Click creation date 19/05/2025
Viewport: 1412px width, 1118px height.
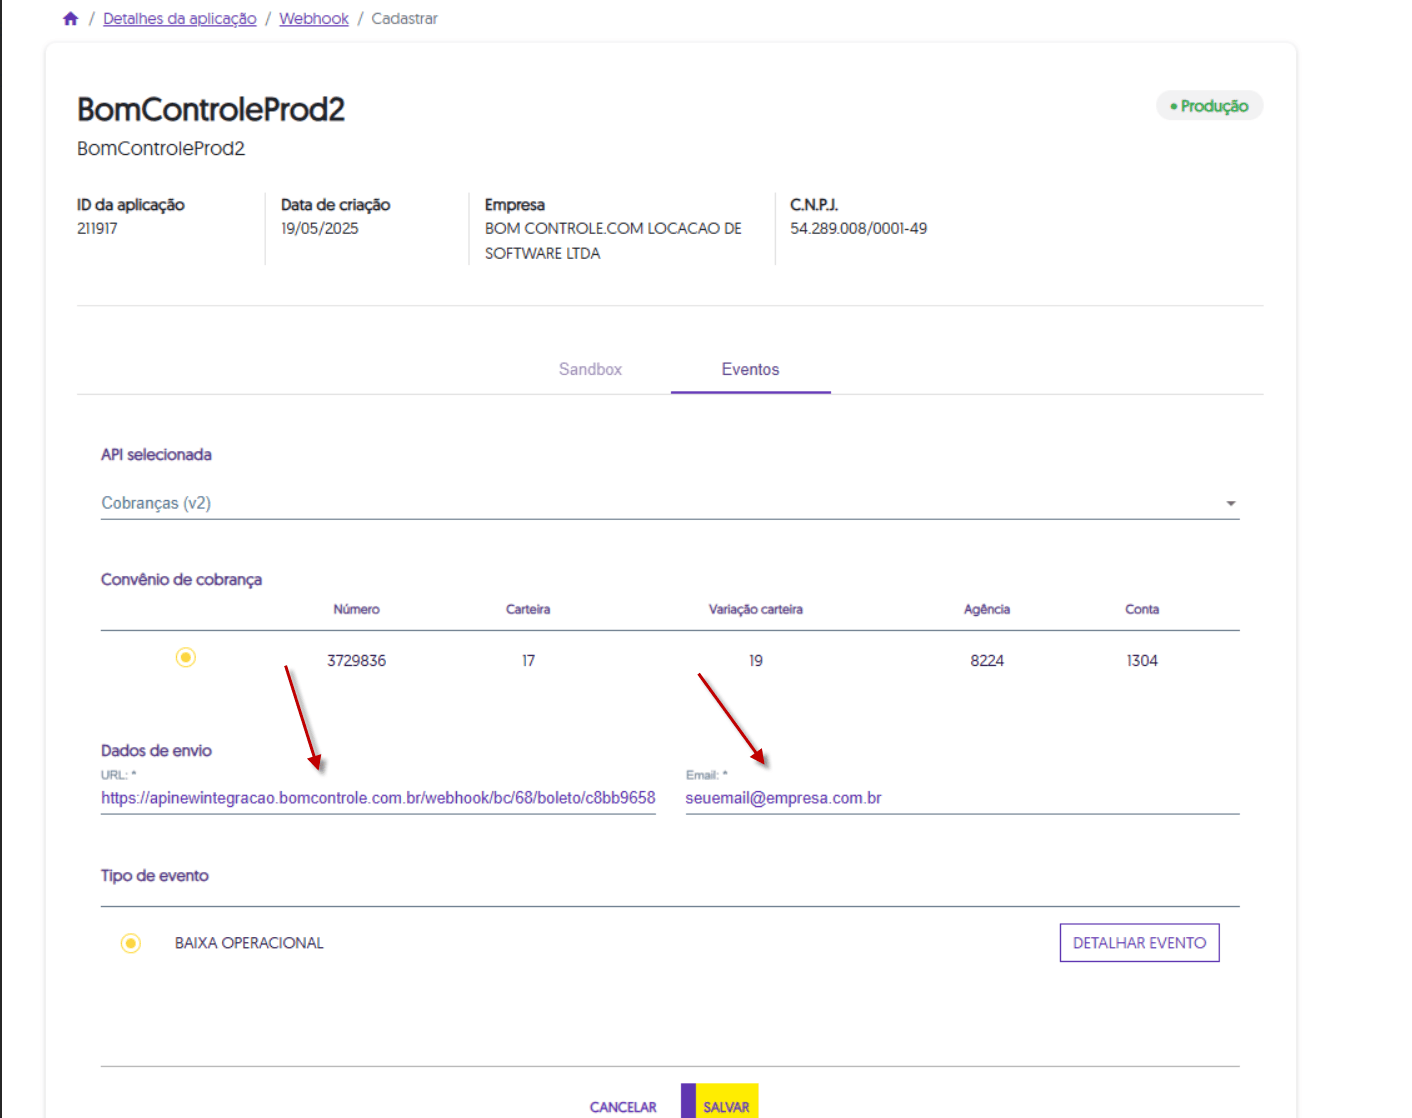coord(319,229)
